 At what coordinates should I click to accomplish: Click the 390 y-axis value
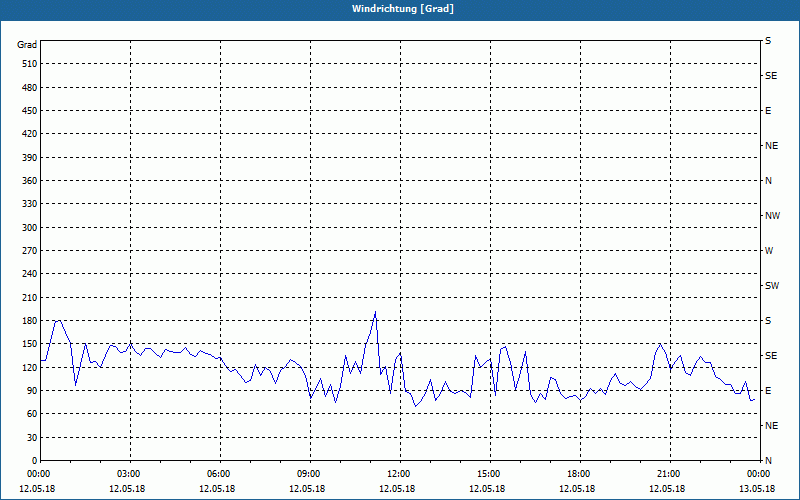30,158
